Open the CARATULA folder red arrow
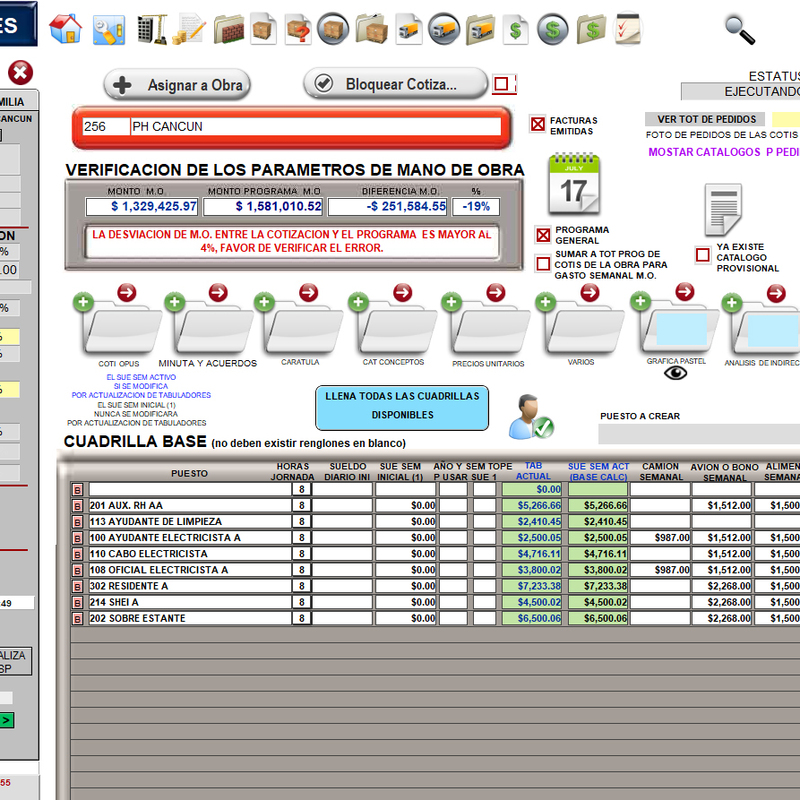Viewport: 800px width, 800px height. pyautogui.click(x=308, y=293)
